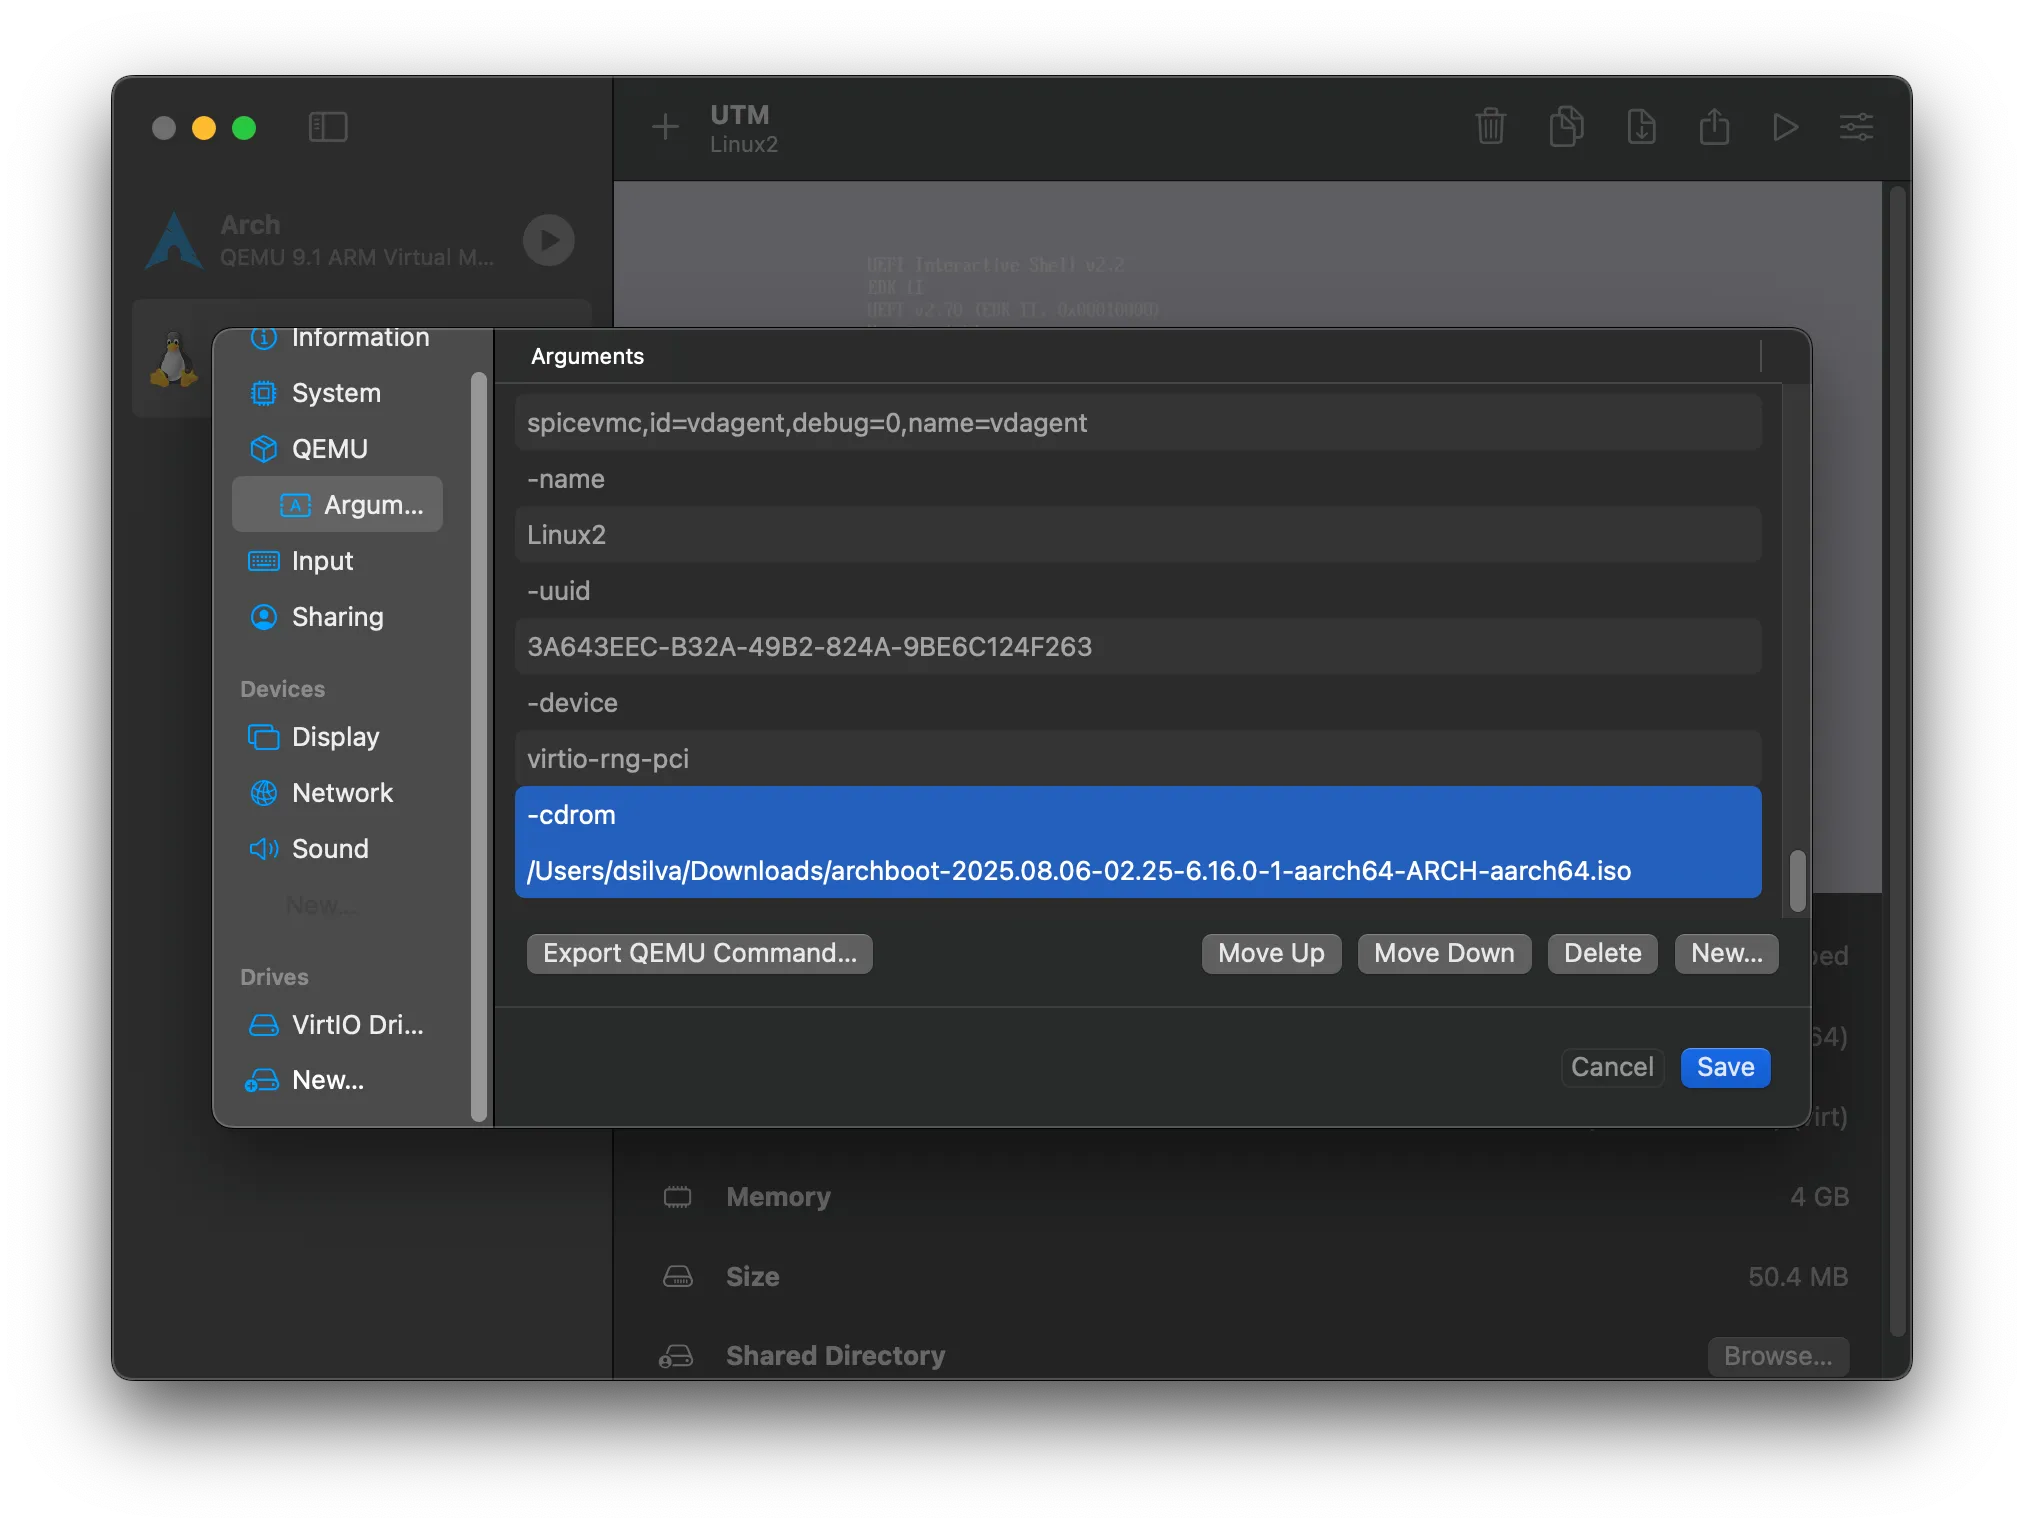
Task: Select the Arguments subsection
Action: (x=338, y=505)
